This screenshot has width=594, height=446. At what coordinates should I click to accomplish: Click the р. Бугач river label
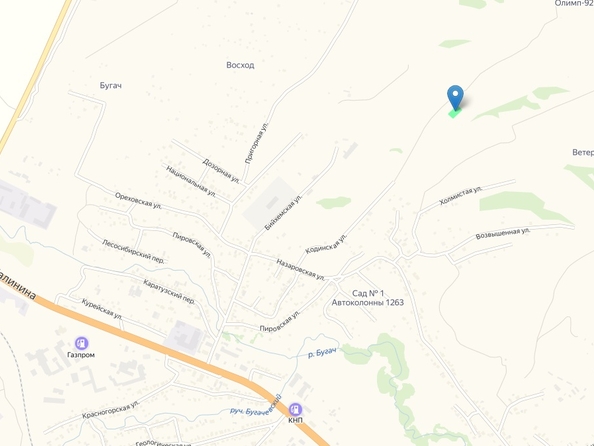(322, 353)
